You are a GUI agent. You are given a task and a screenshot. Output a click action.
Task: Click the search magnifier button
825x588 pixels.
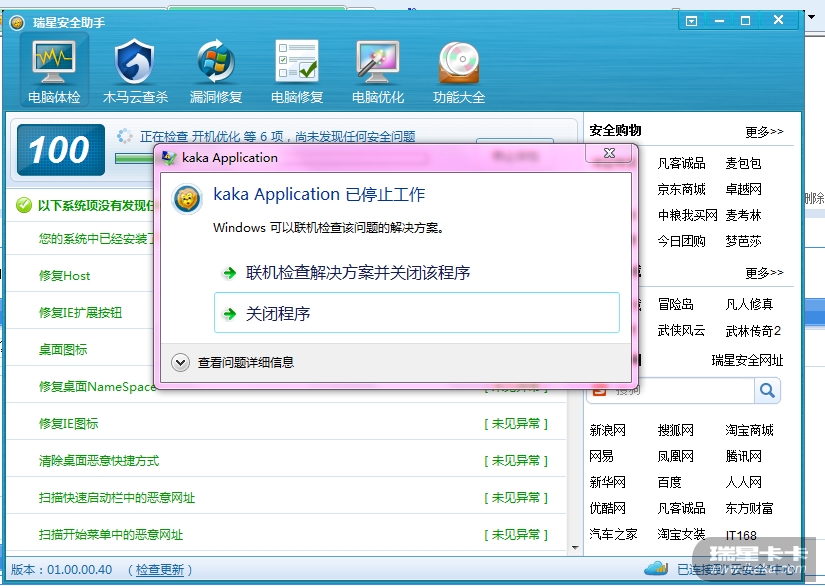(x=767, y=391)
